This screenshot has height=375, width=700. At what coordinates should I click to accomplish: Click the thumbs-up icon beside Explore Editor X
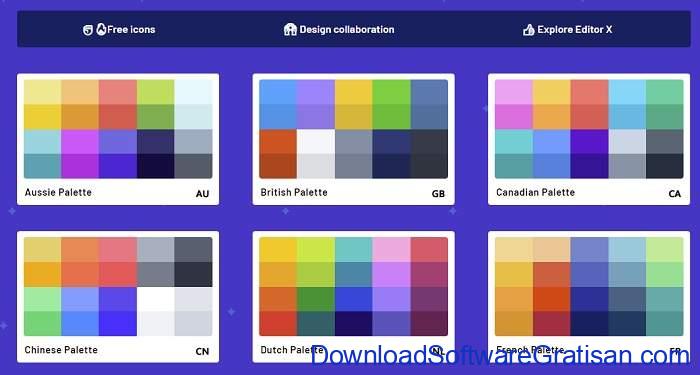pyautogui.click(x=529, y=30)
